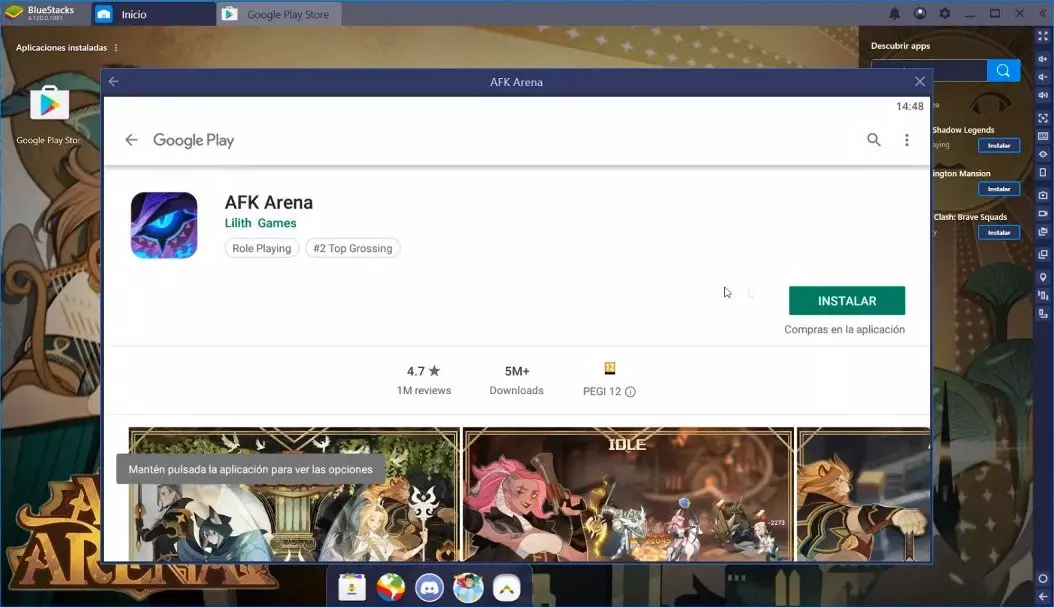
Task: Select the Role Playing category chip
Action: tap(261, 248)
